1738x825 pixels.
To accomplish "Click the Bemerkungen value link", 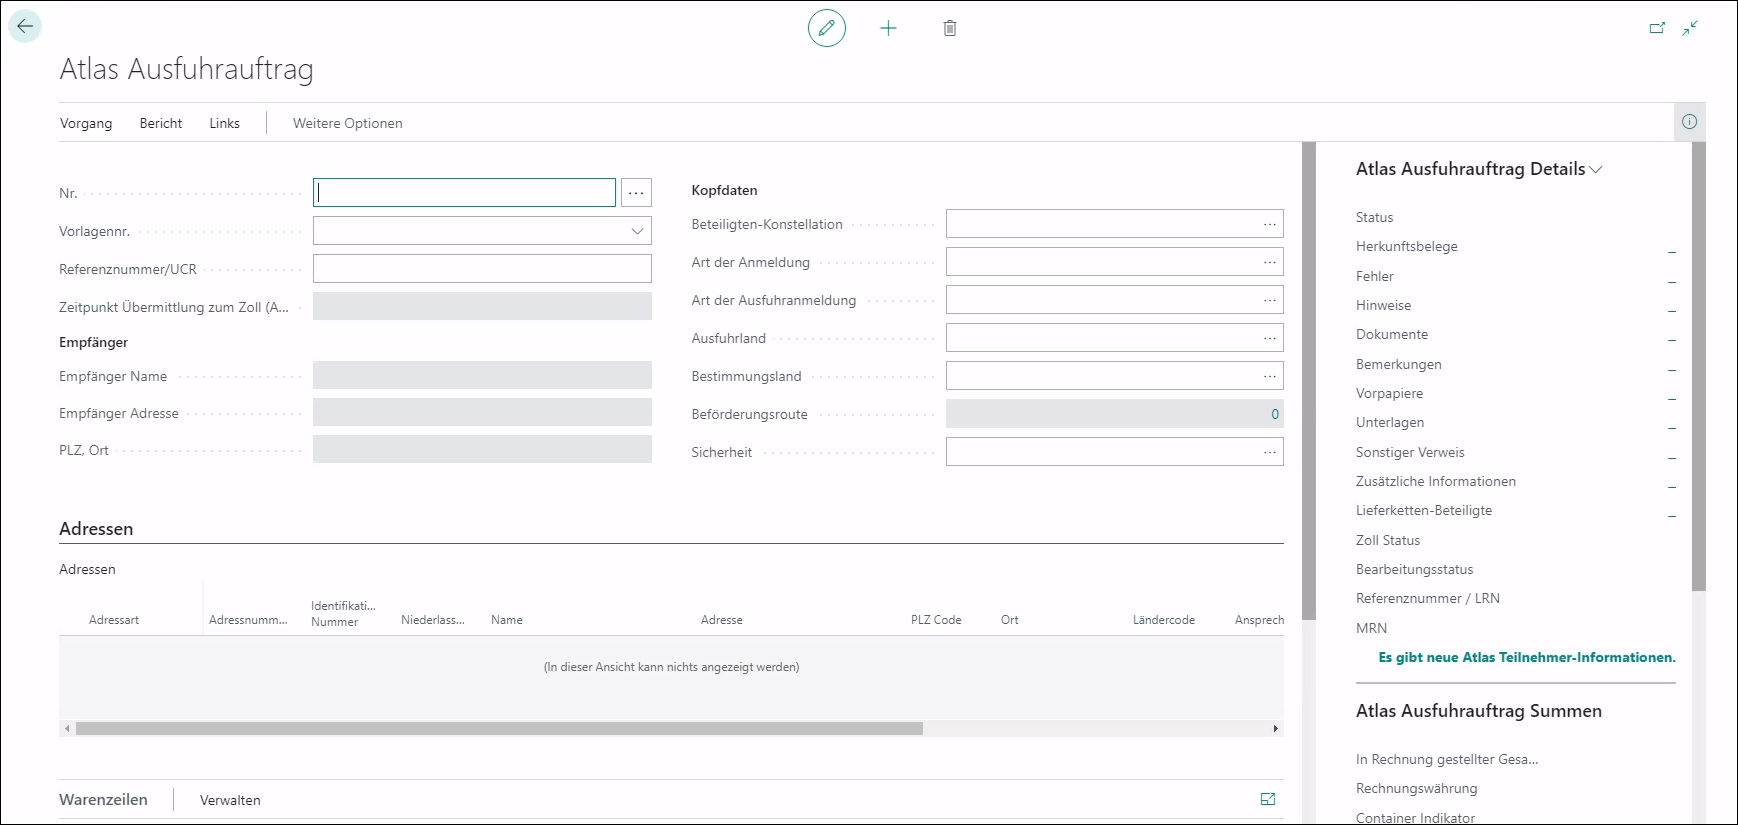I will 1671,365.
